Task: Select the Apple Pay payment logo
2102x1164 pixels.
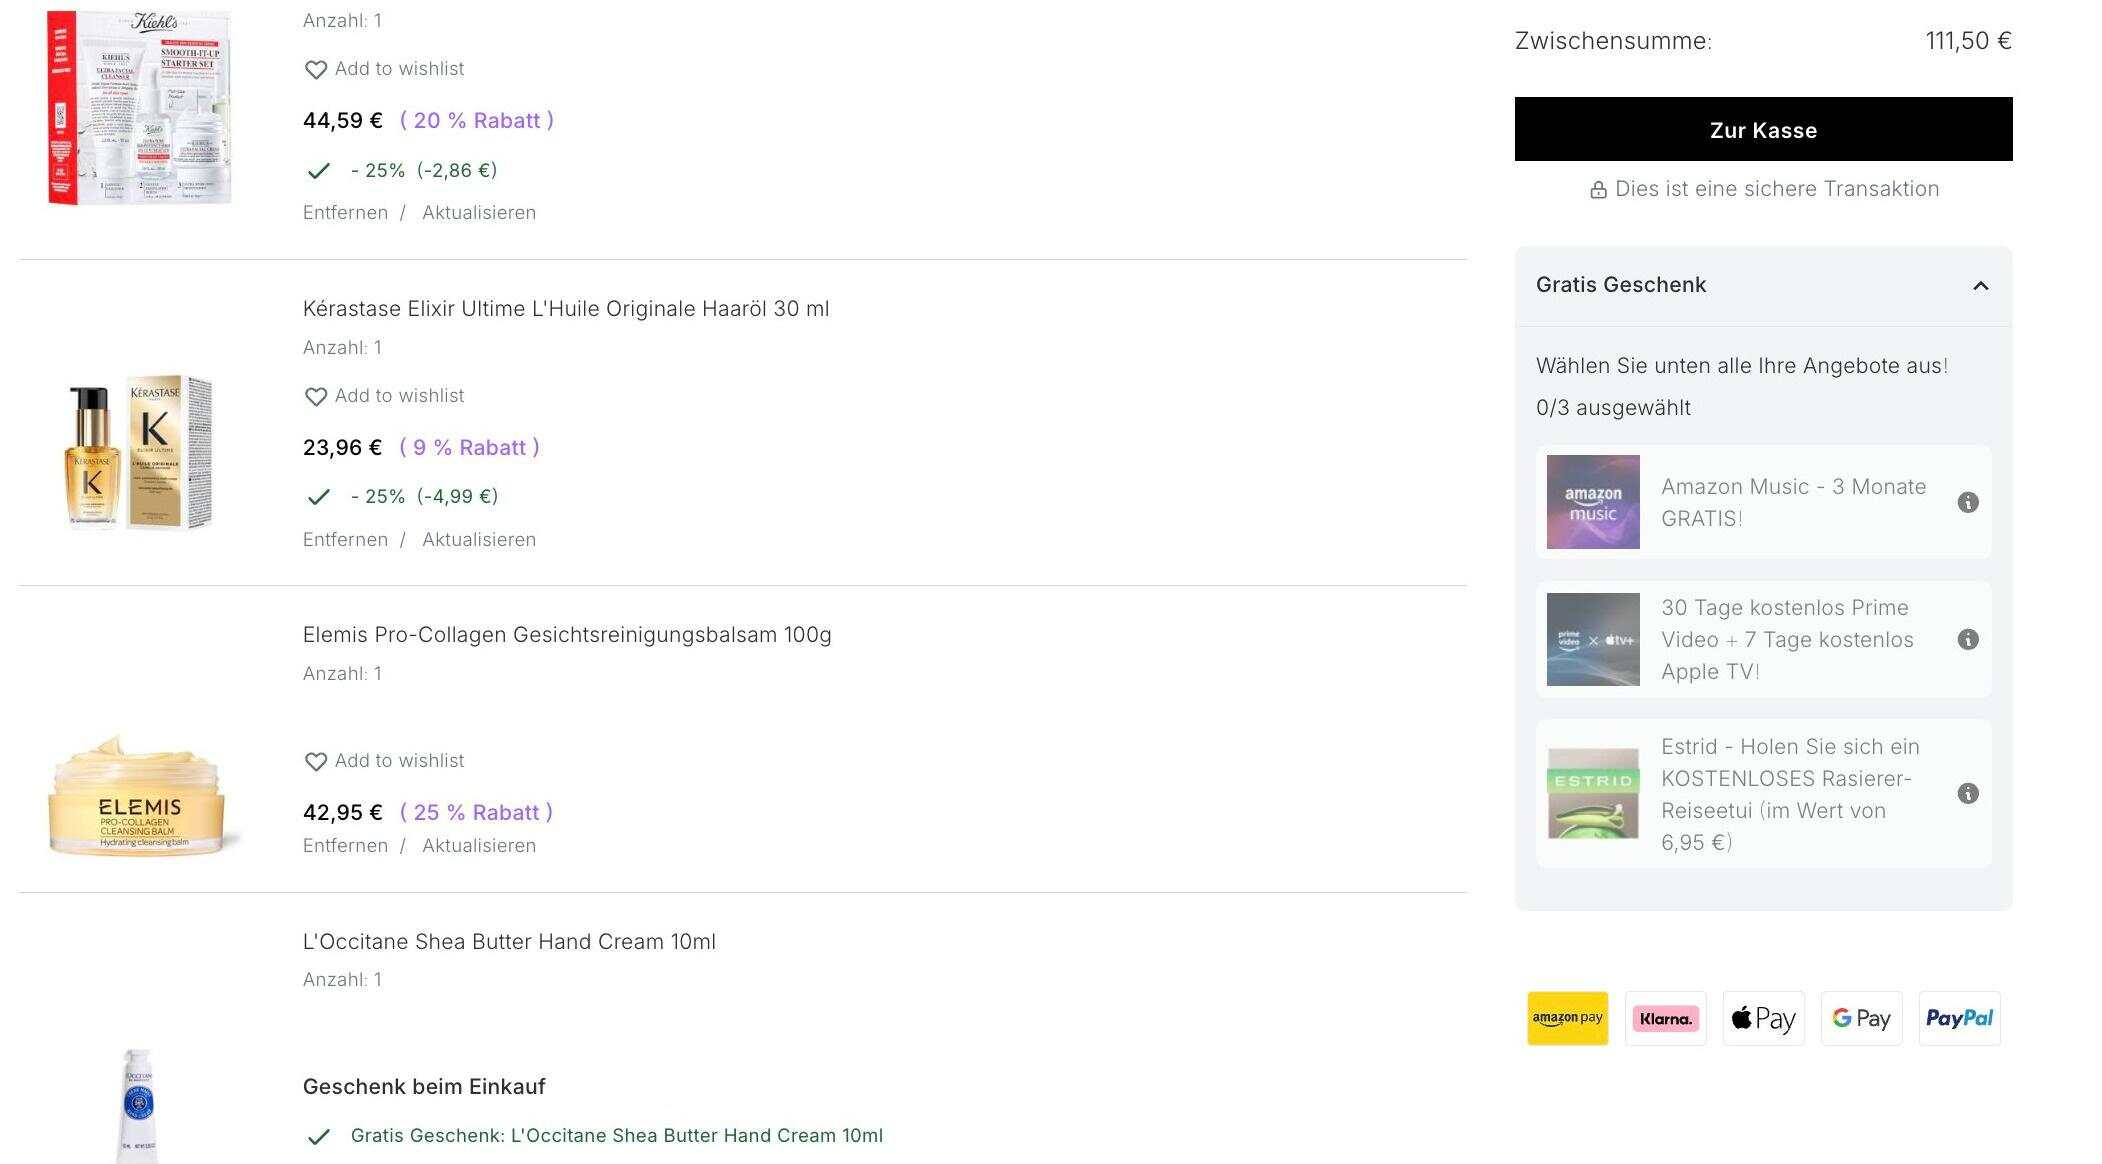Action: click(x=1763, y=1018)
